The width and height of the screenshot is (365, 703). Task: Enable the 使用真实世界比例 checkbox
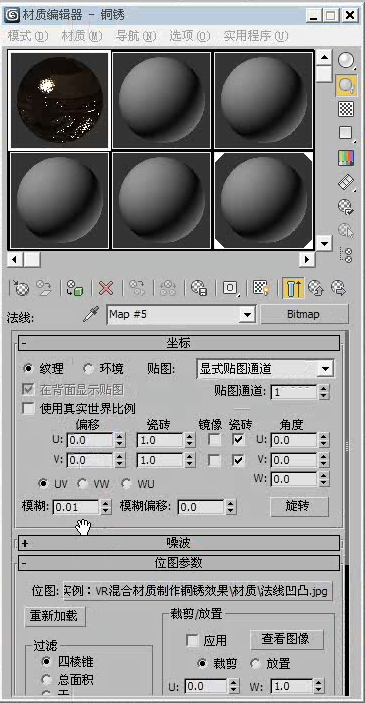[29, 408]
